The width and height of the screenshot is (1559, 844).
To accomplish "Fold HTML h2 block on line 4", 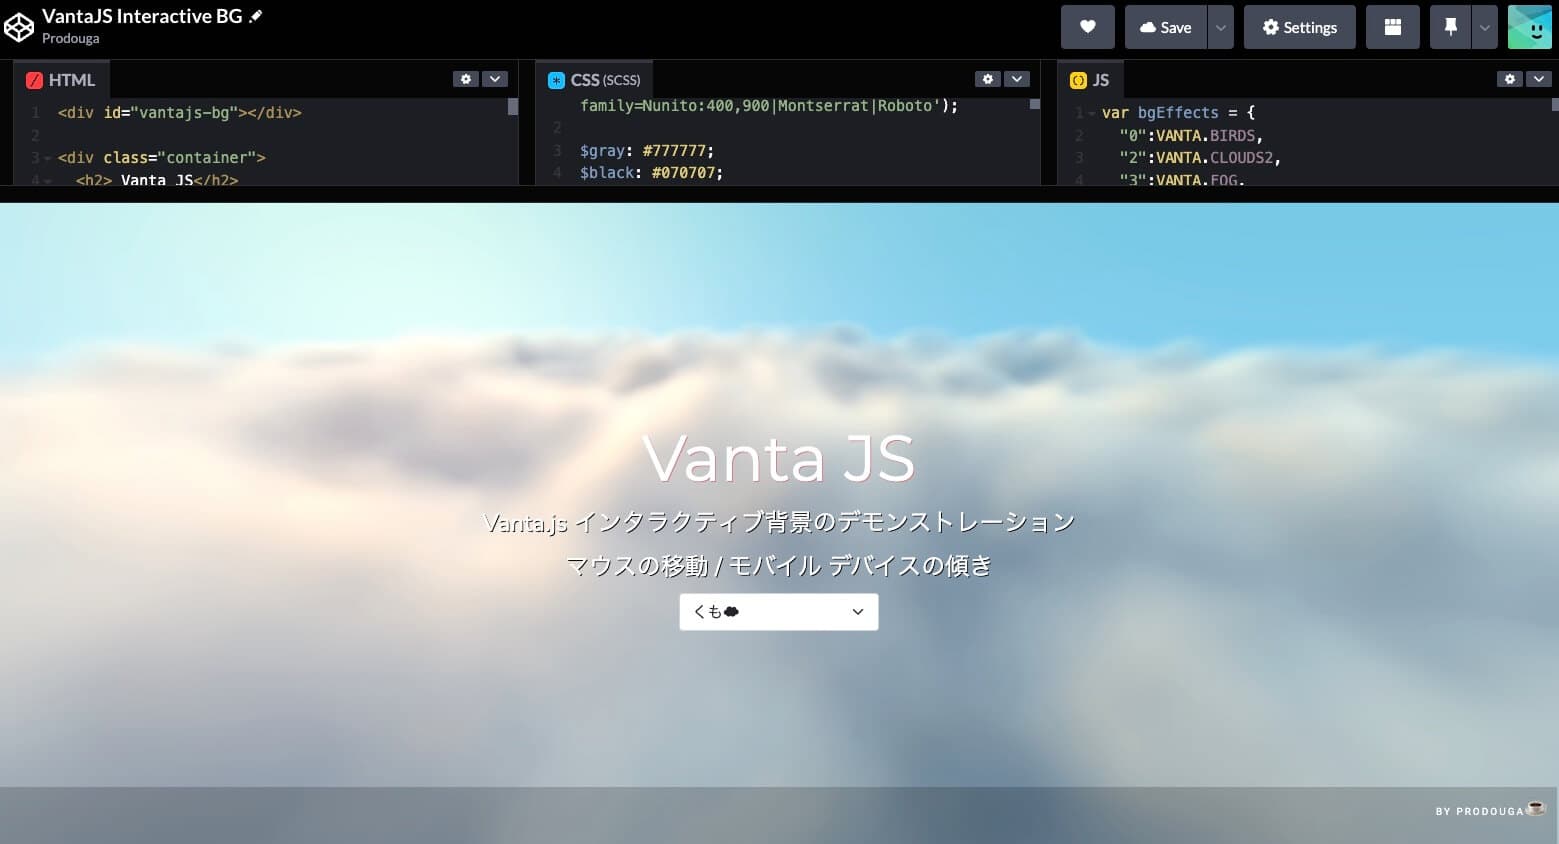I will click(47, 180).
